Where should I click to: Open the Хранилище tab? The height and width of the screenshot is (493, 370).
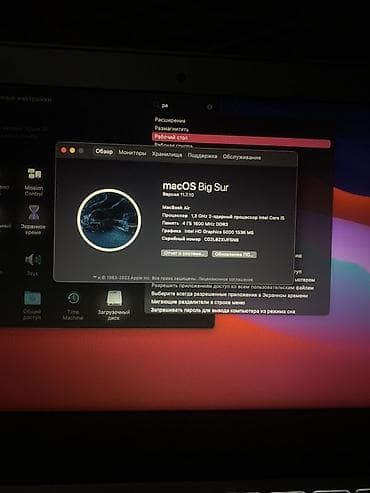[167, 155]
